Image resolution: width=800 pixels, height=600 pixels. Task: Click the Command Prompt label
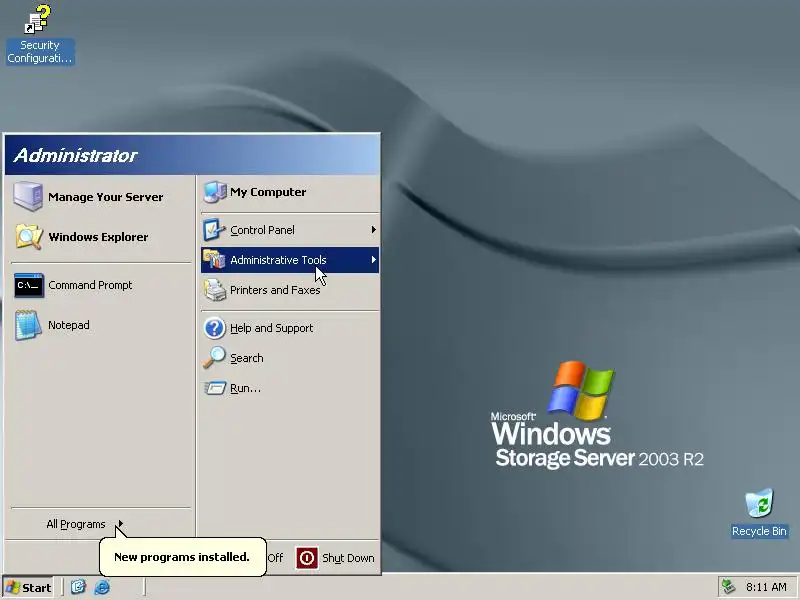point(90,285)
